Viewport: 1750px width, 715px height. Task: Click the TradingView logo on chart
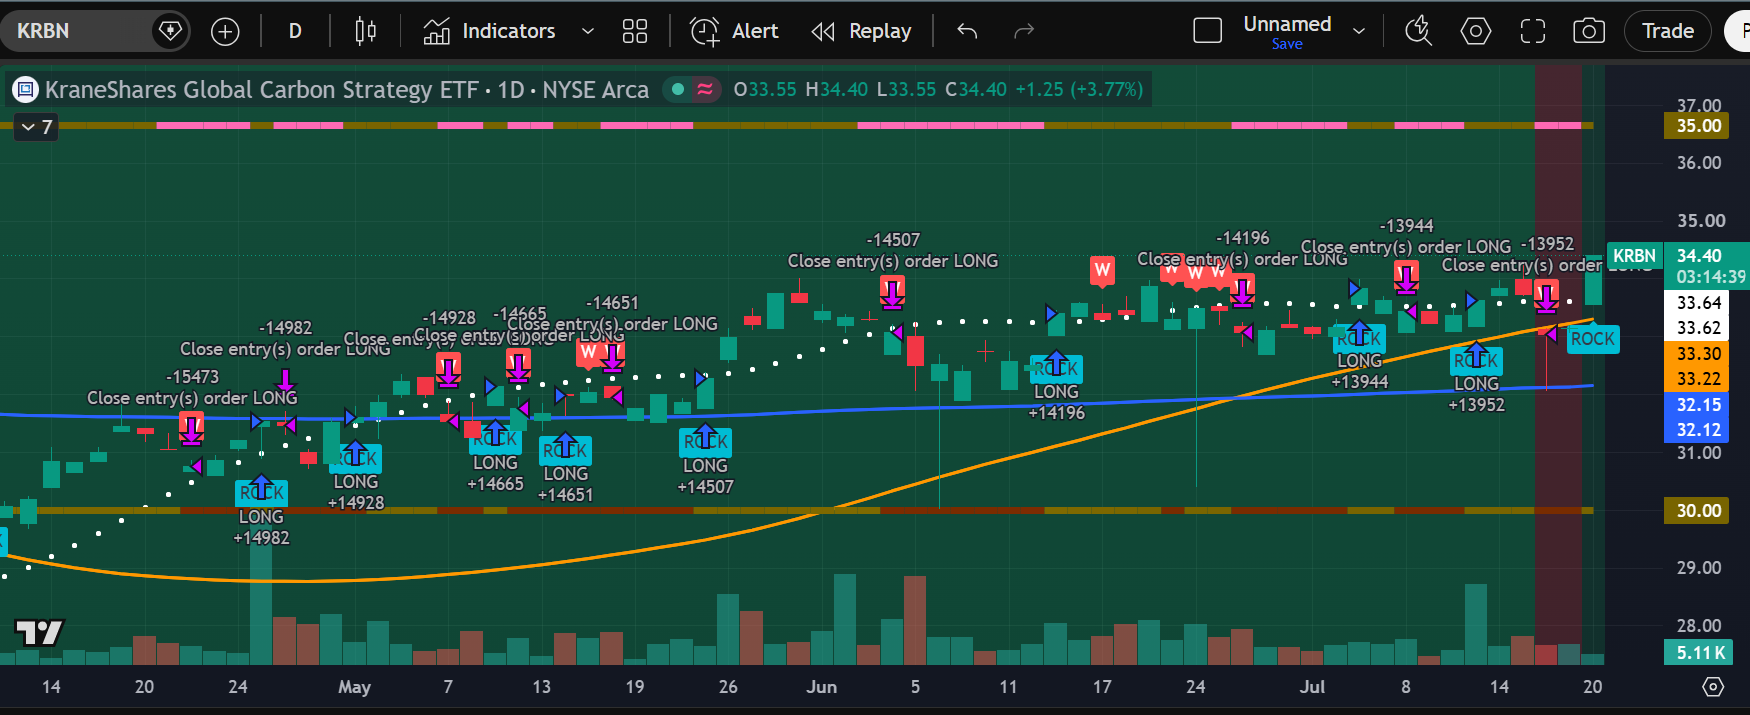click(x=39, y=633)
